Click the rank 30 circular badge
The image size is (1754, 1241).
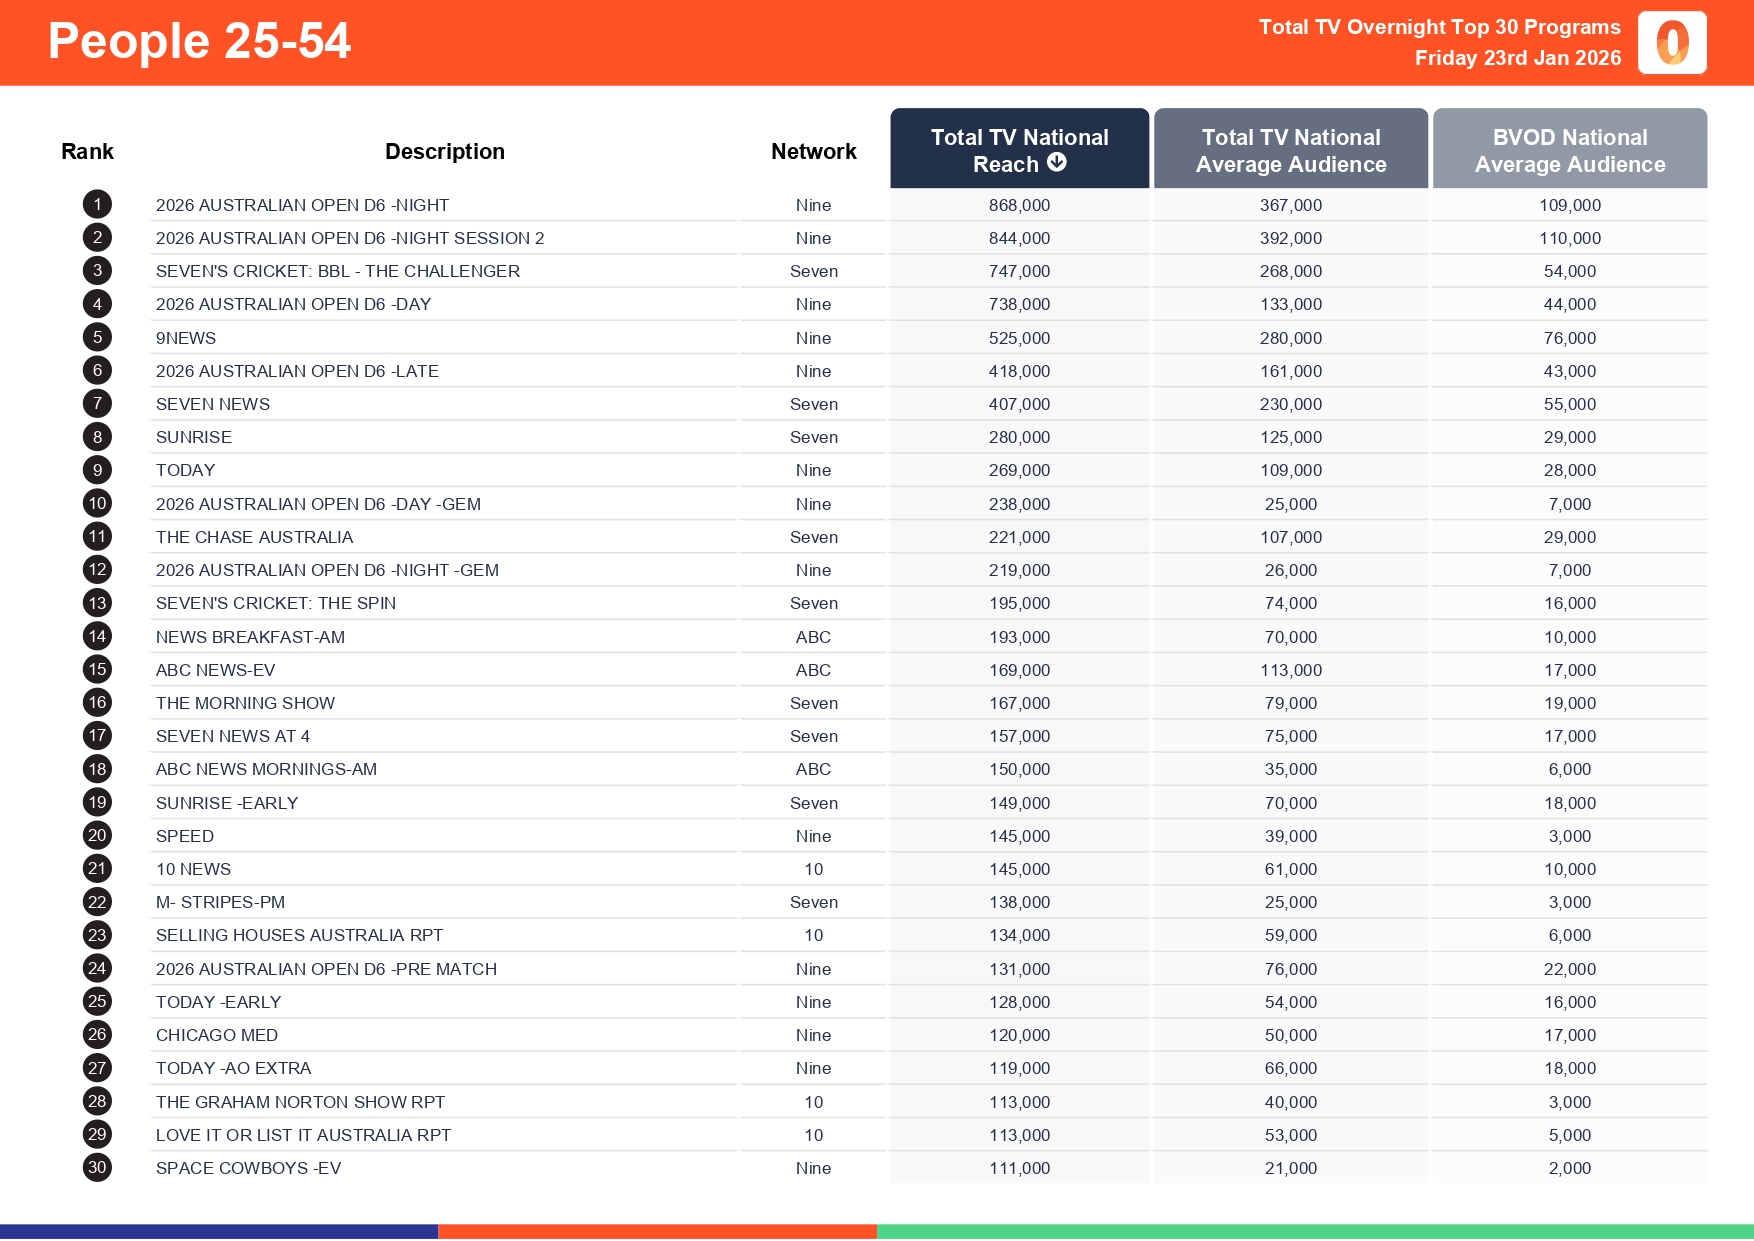(96, 1167)
